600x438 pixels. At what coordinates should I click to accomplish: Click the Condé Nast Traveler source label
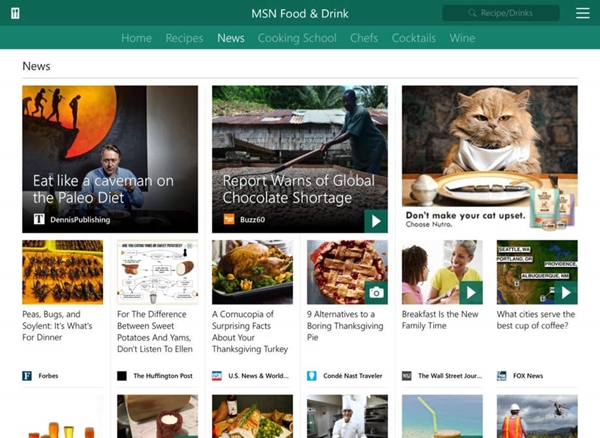click(352, 376)
